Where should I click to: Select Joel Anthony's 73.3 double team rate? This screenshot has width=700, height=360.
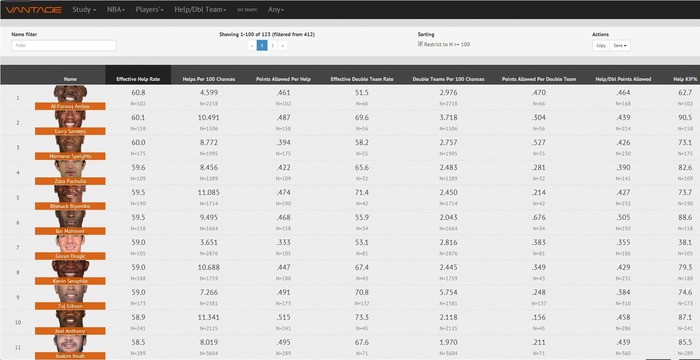(x=362, y=318)
